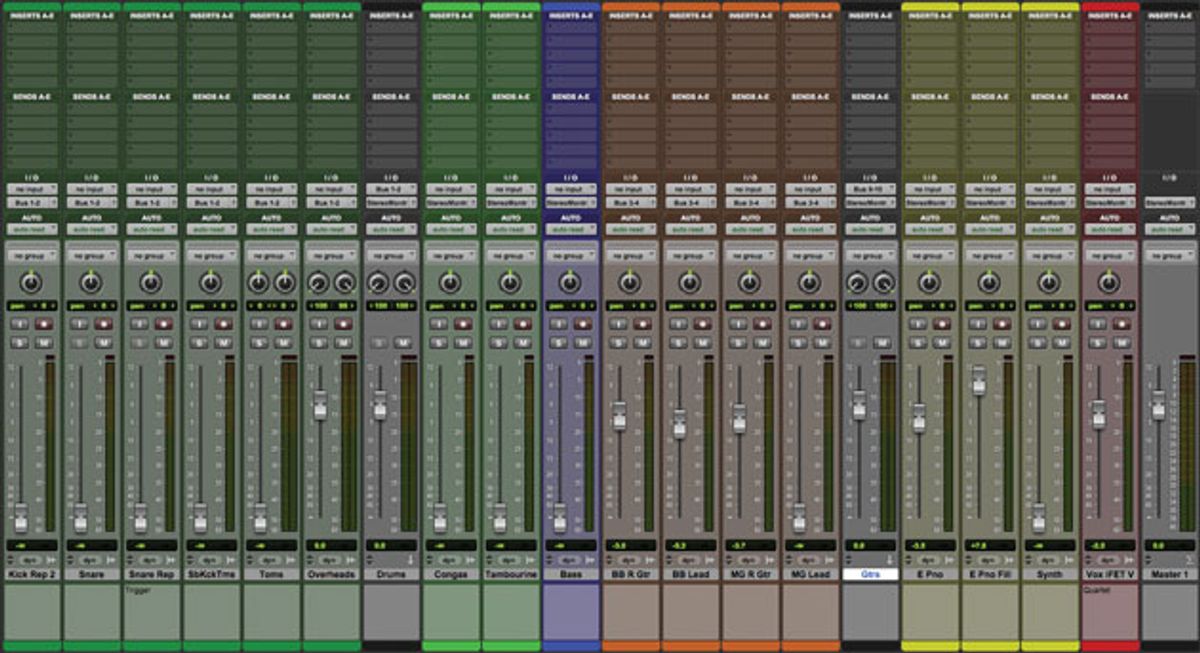Select the BB Lead track name

coord(690,575)
